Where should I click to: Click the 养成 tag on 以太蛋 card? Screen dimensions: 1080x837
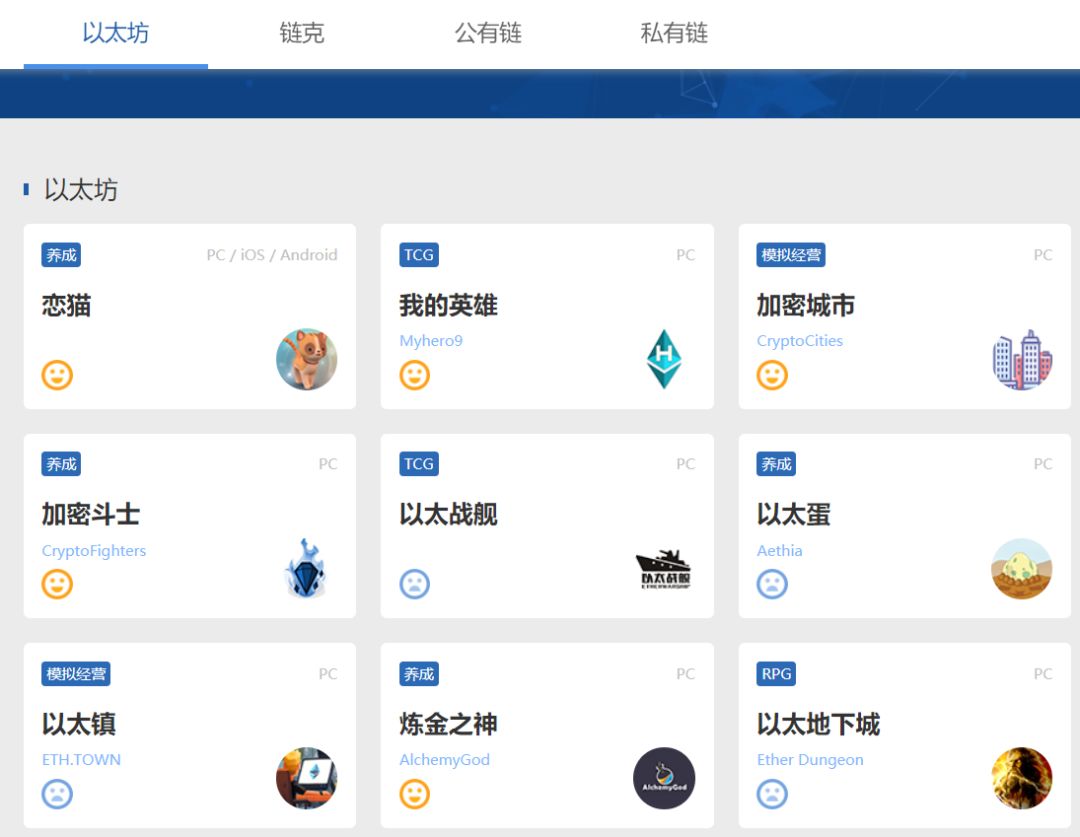tap(776, 464)
